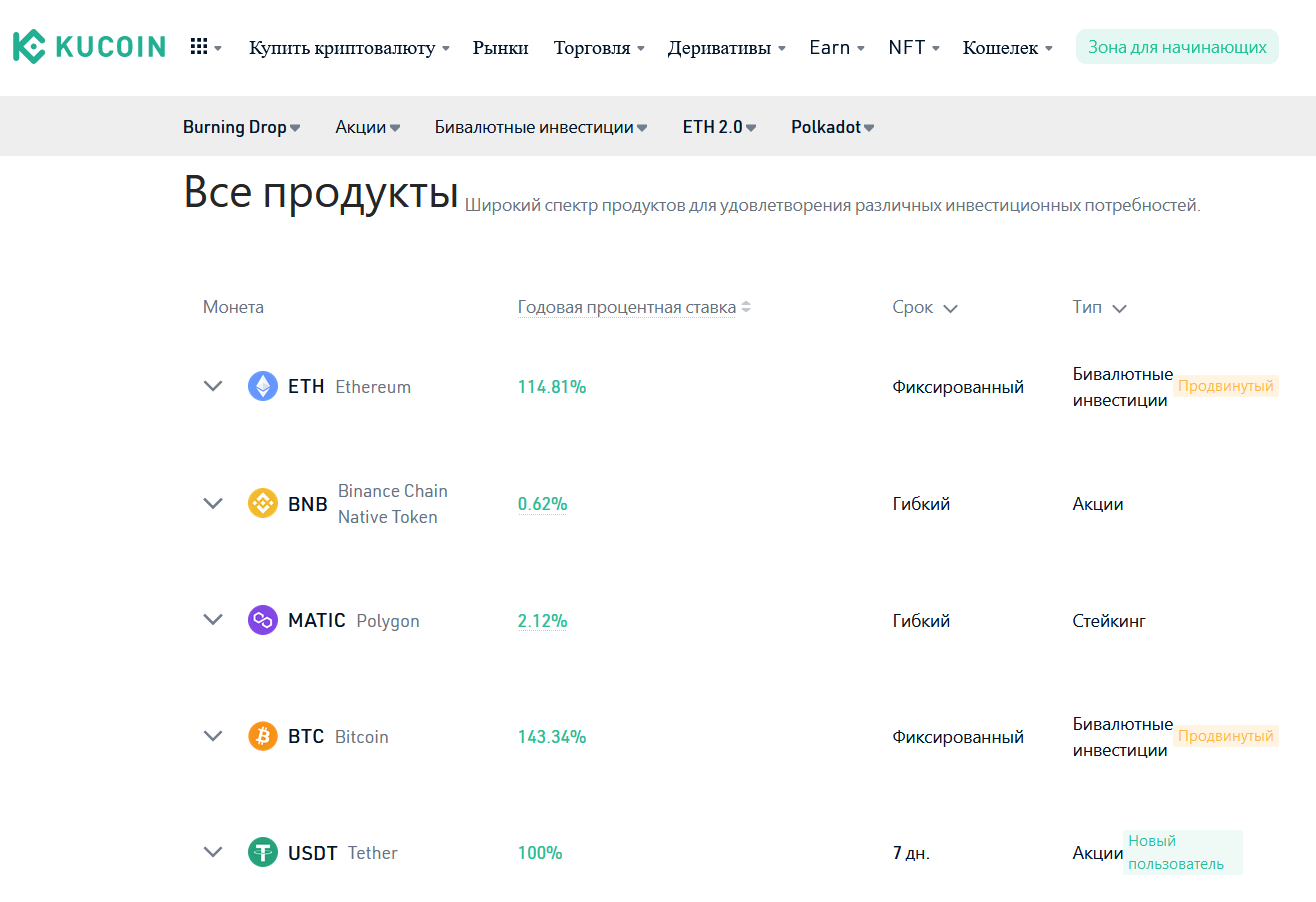
Task: Open the NFT menu
Action: 914,48
